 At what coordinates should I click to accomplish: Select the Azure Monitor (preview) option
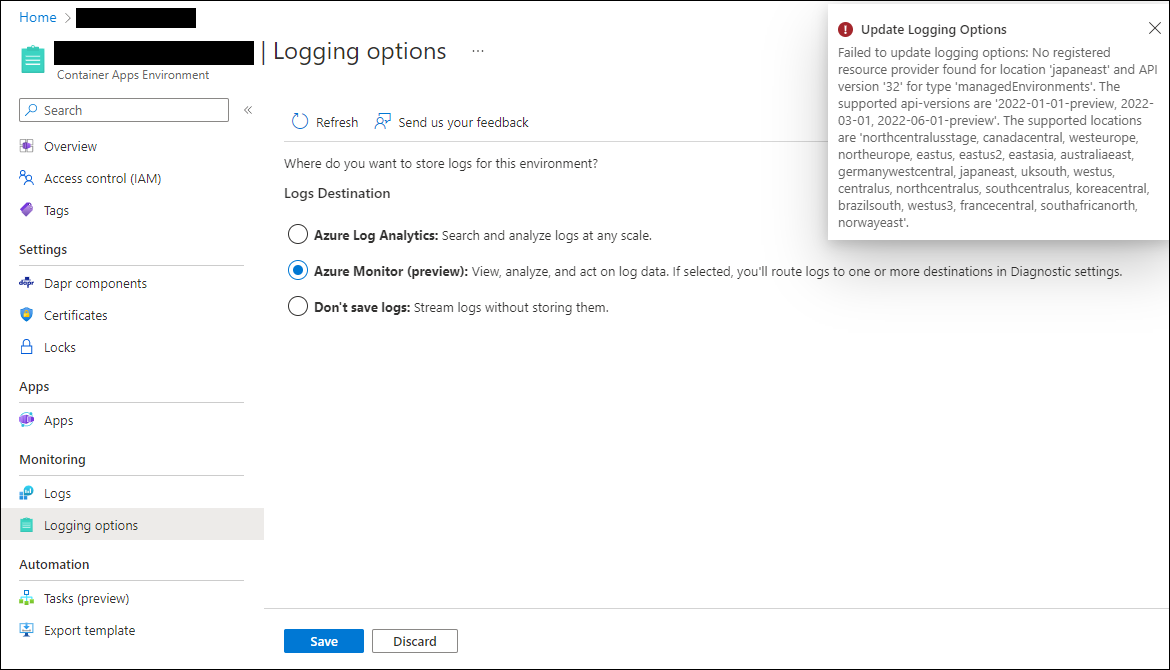(x=297, y=270)
